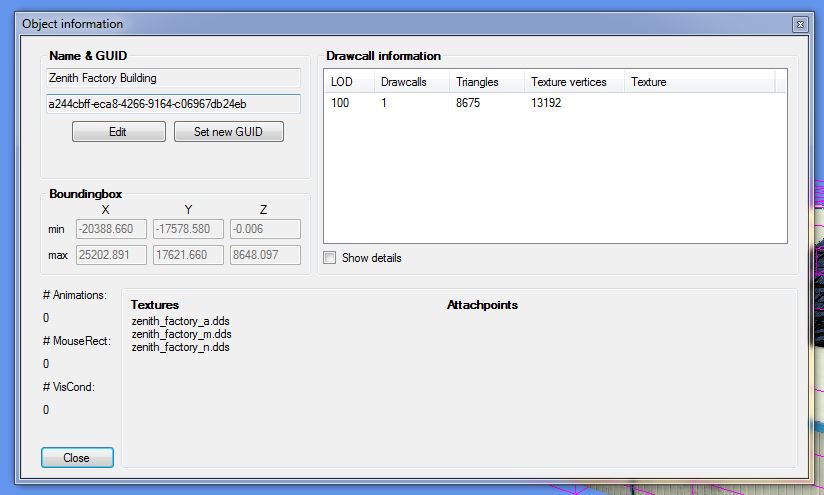Click the min Y boundingbox field
Viewport: 824px width, 495px height.
[x=187, y=230]
